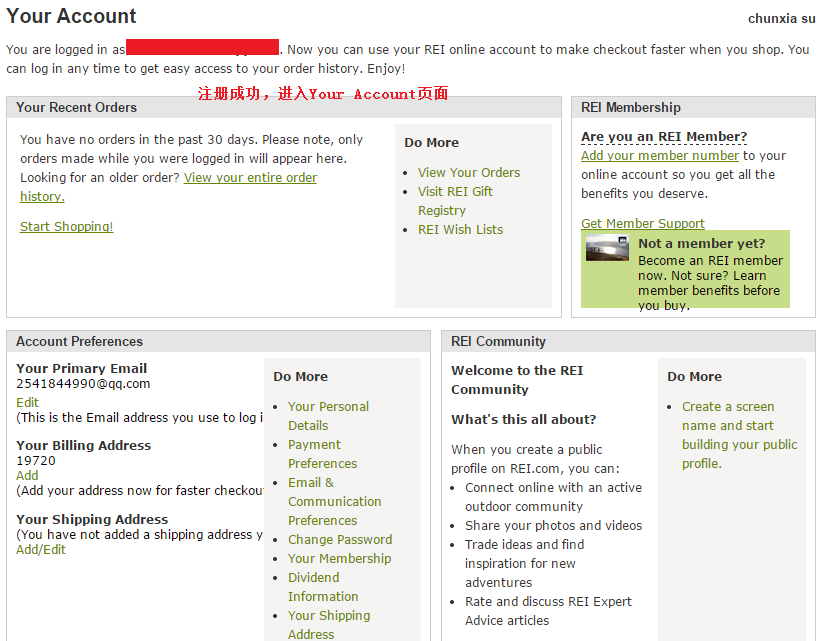Click 'Your Primary Email' heading

pyautogui.click(x=82, y=369)
